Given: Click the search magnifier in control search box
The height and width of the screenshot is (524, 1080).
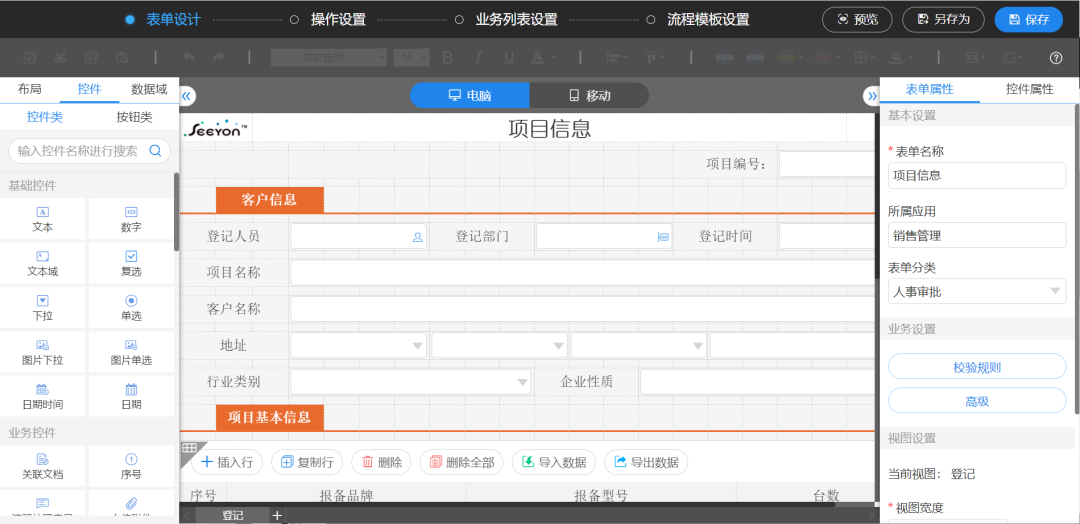Looking at the screenshot, I should pyautogui.click(x=156, y=151).
